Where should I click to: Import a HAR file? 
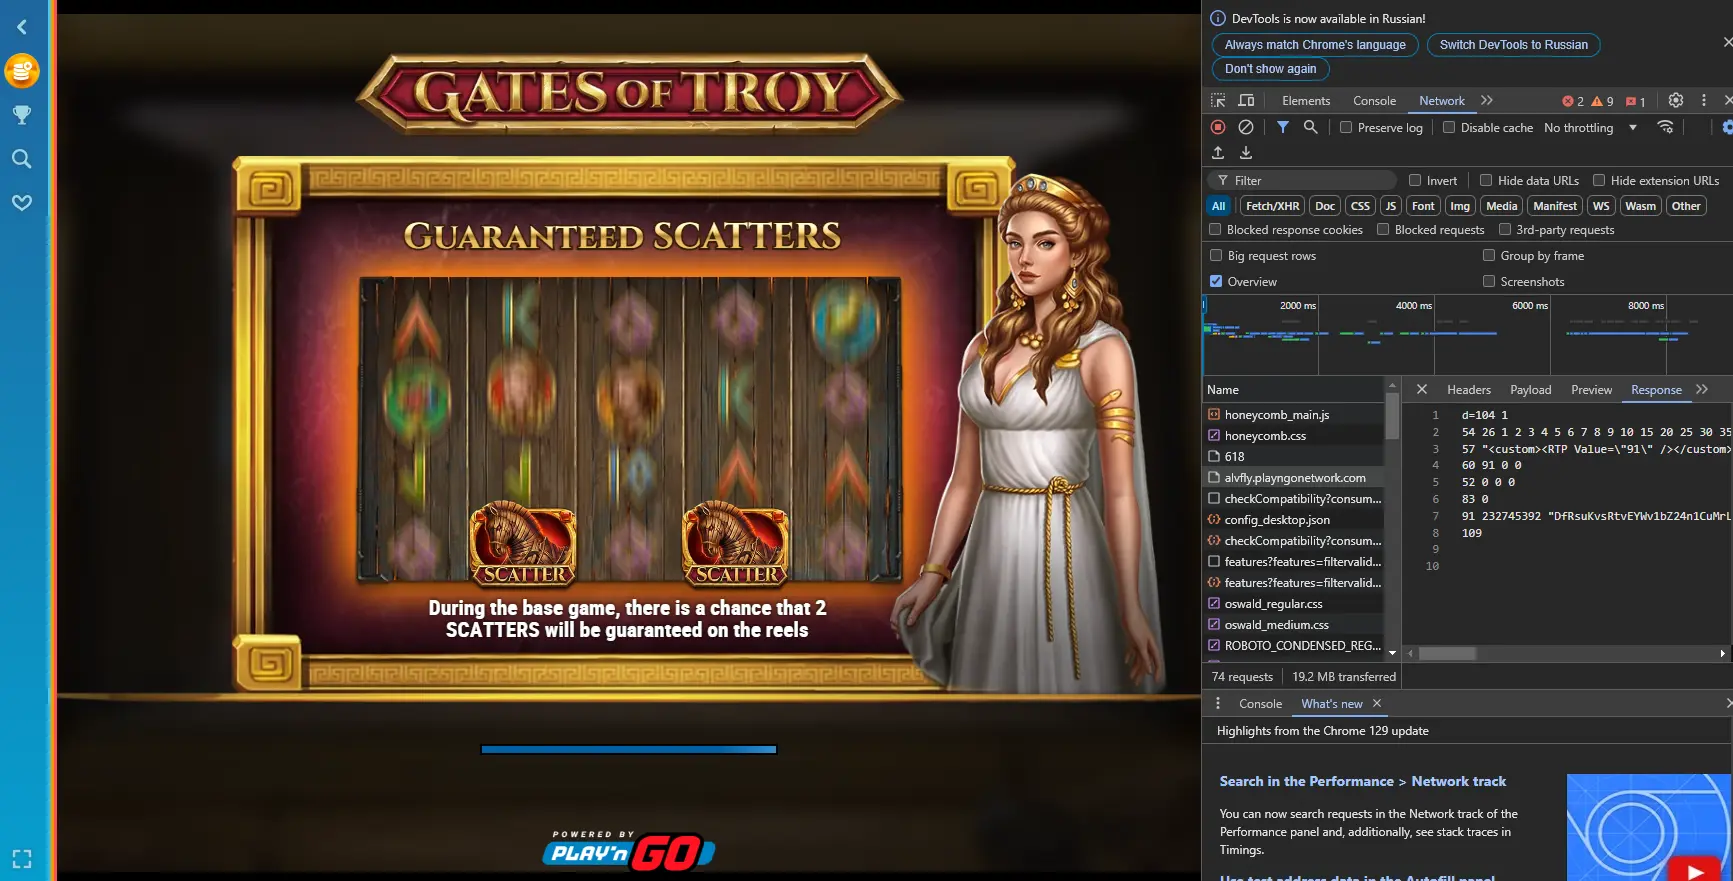[1218, 153]
